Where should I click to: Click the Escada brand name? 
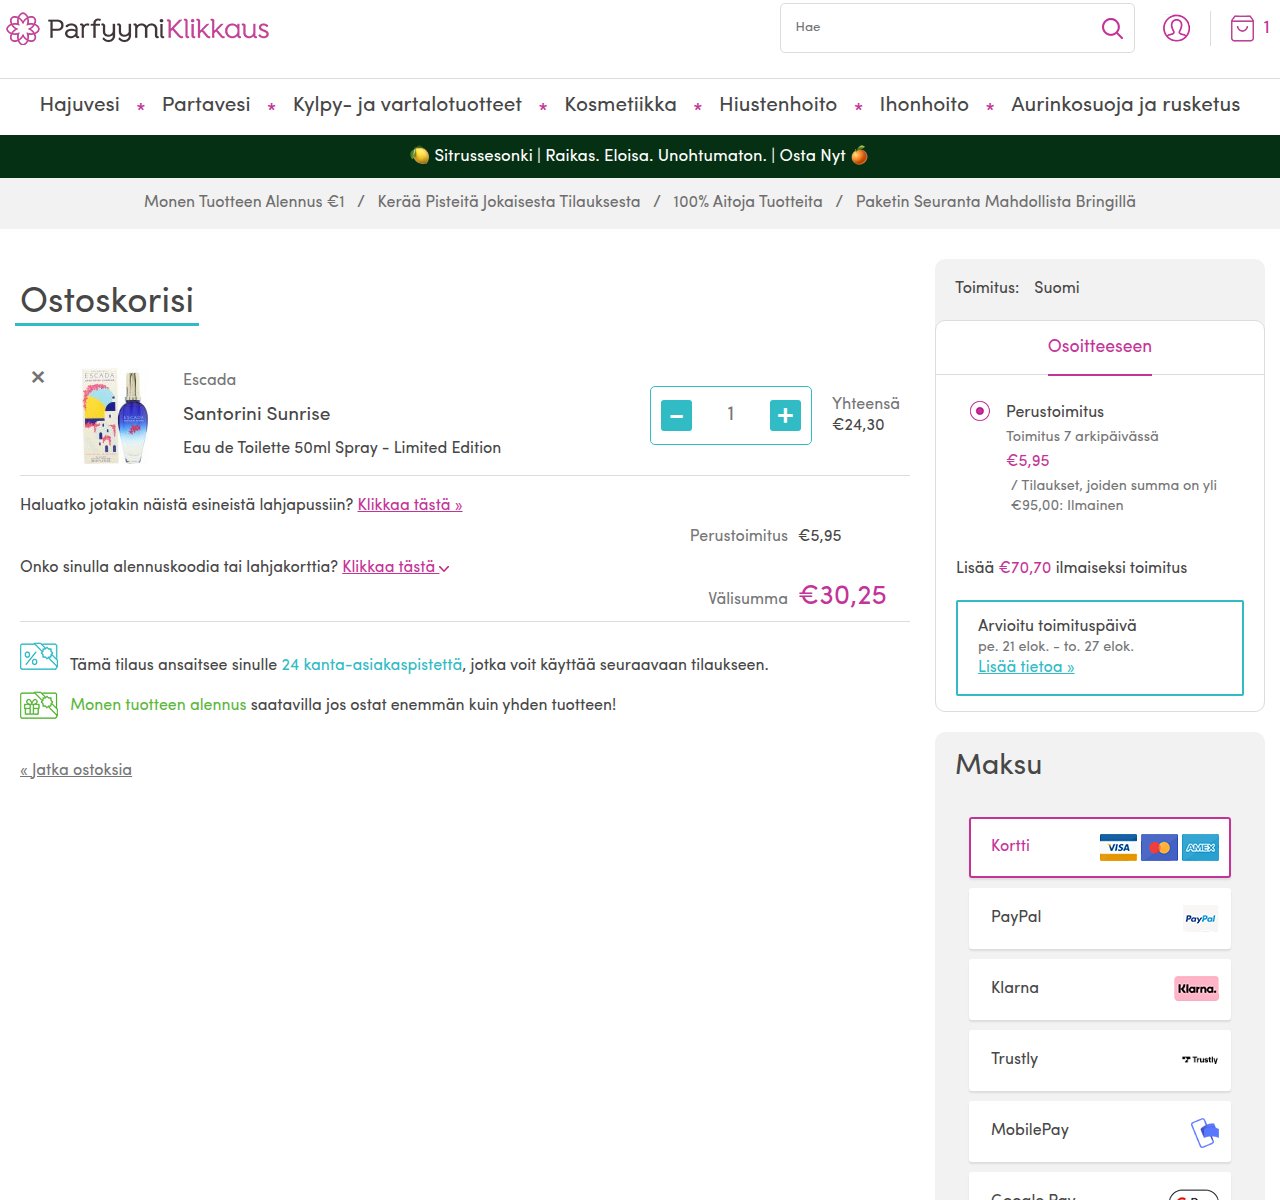pyautogui.click(x=210, y=380)
